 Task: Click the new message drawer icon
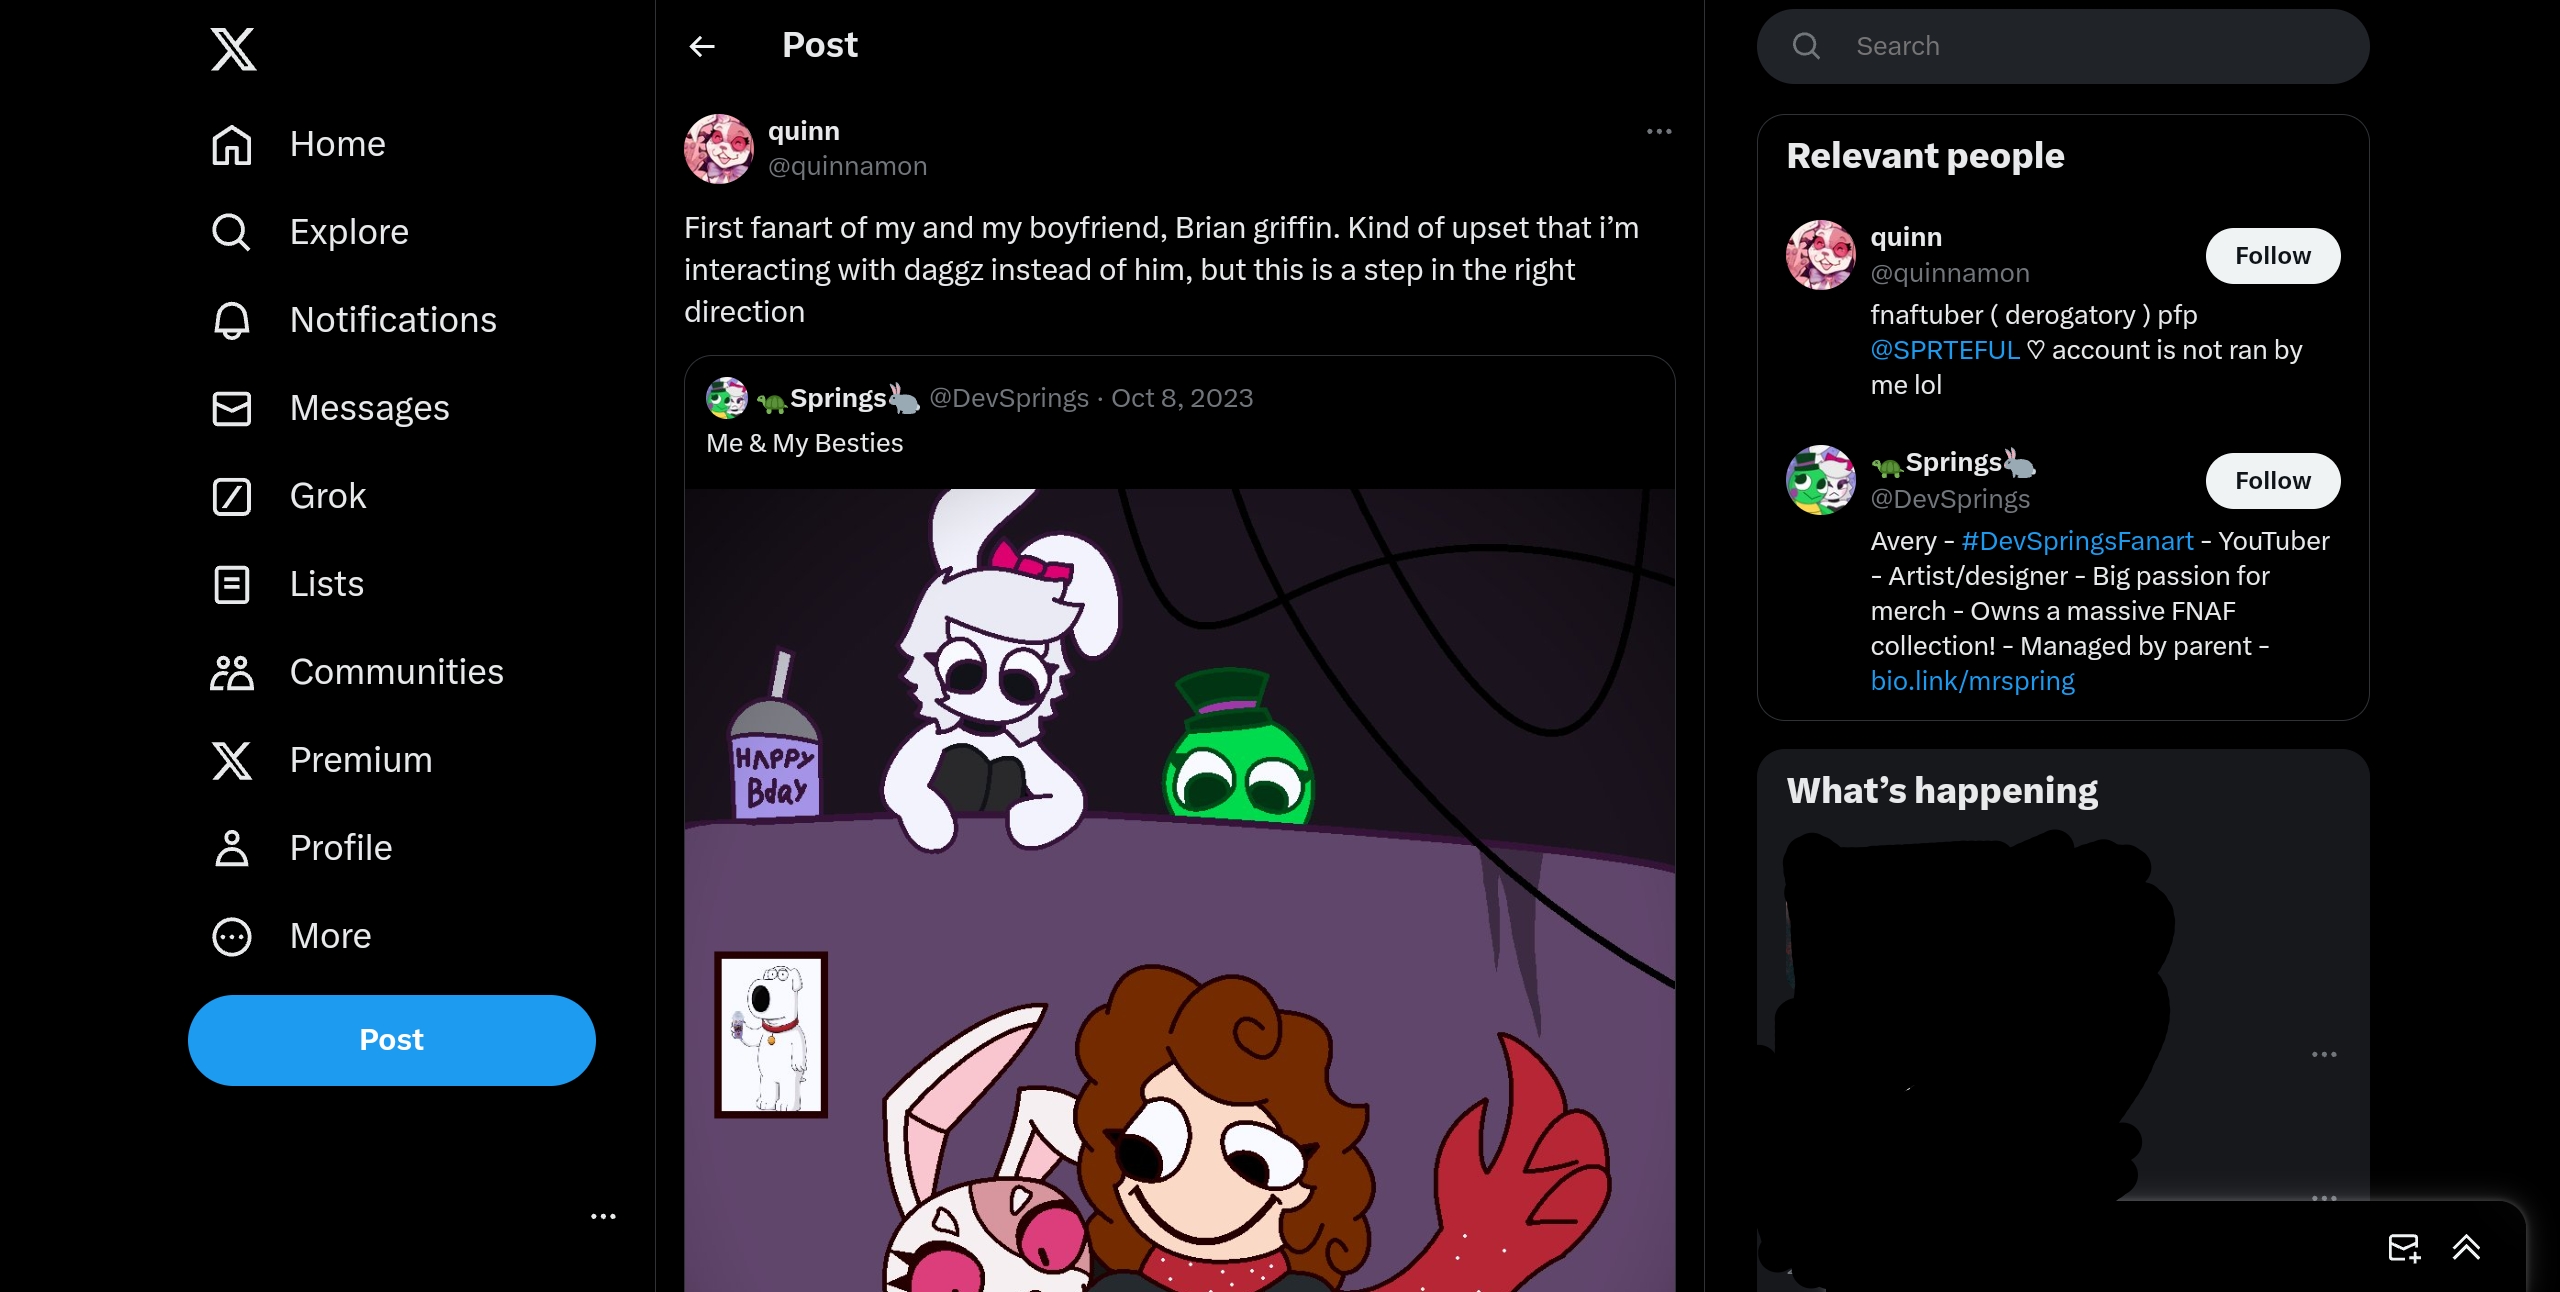[2404, 1247]
